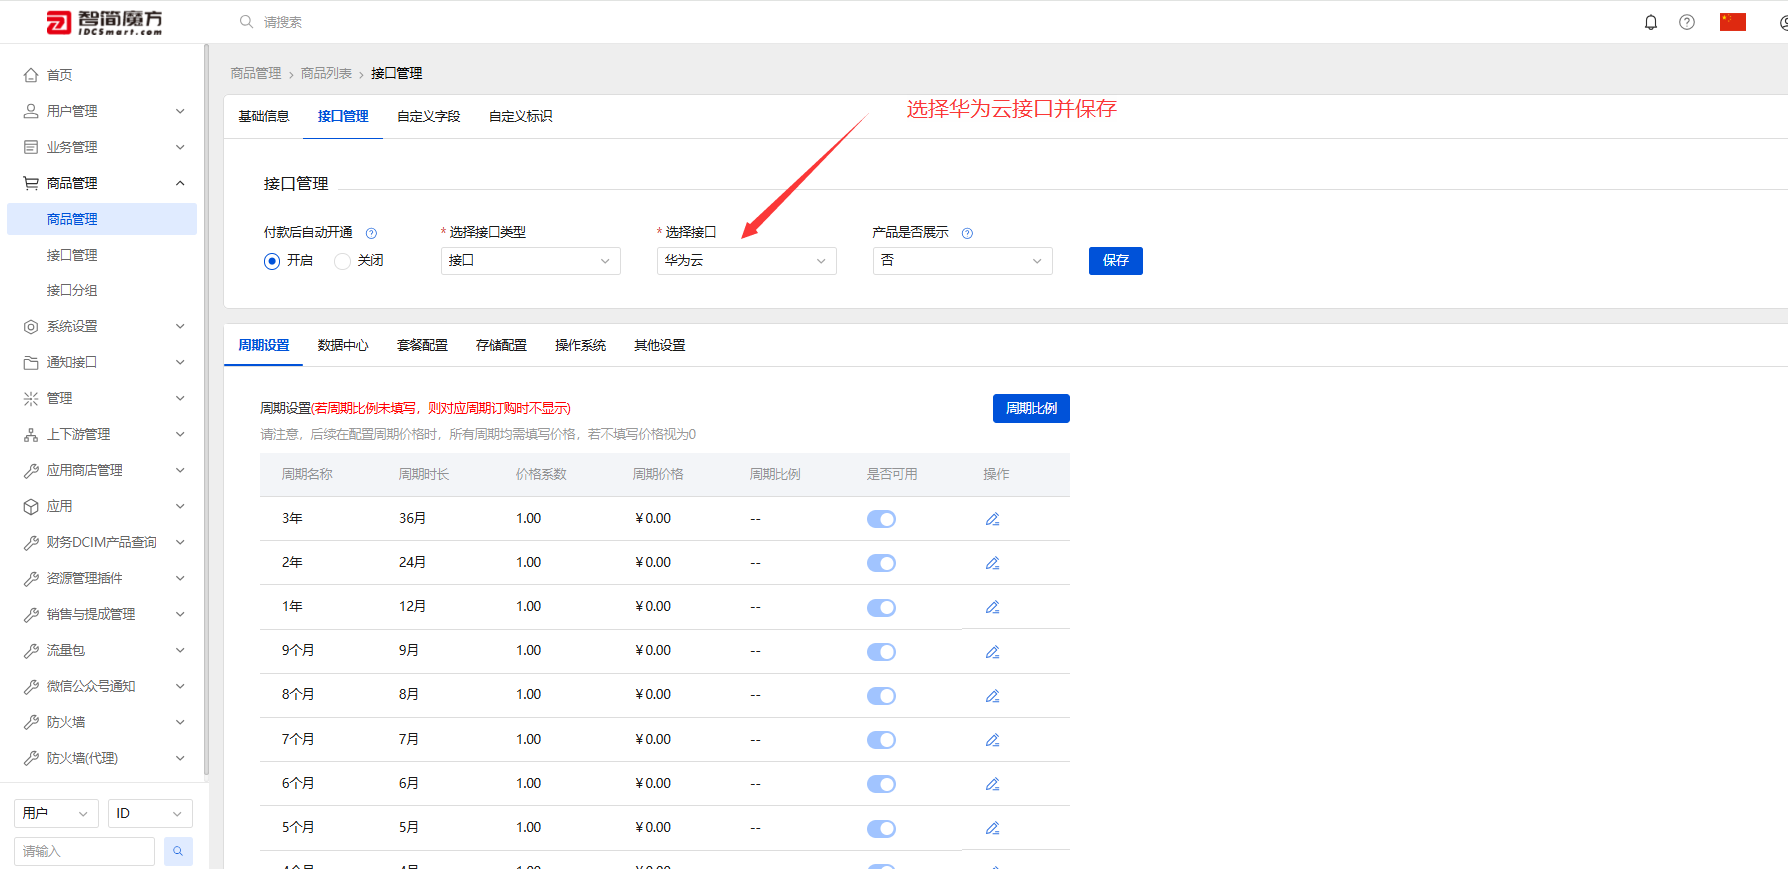Switch to 套餐配置 tab
This screenshot has width=1788, height=869.
coord(422,346)
